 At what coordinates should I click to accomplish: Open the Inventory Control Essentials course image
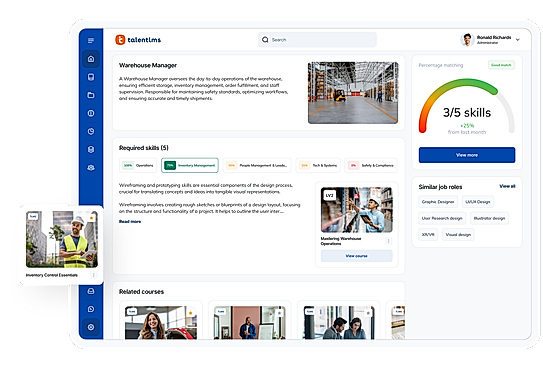(62, 239)
